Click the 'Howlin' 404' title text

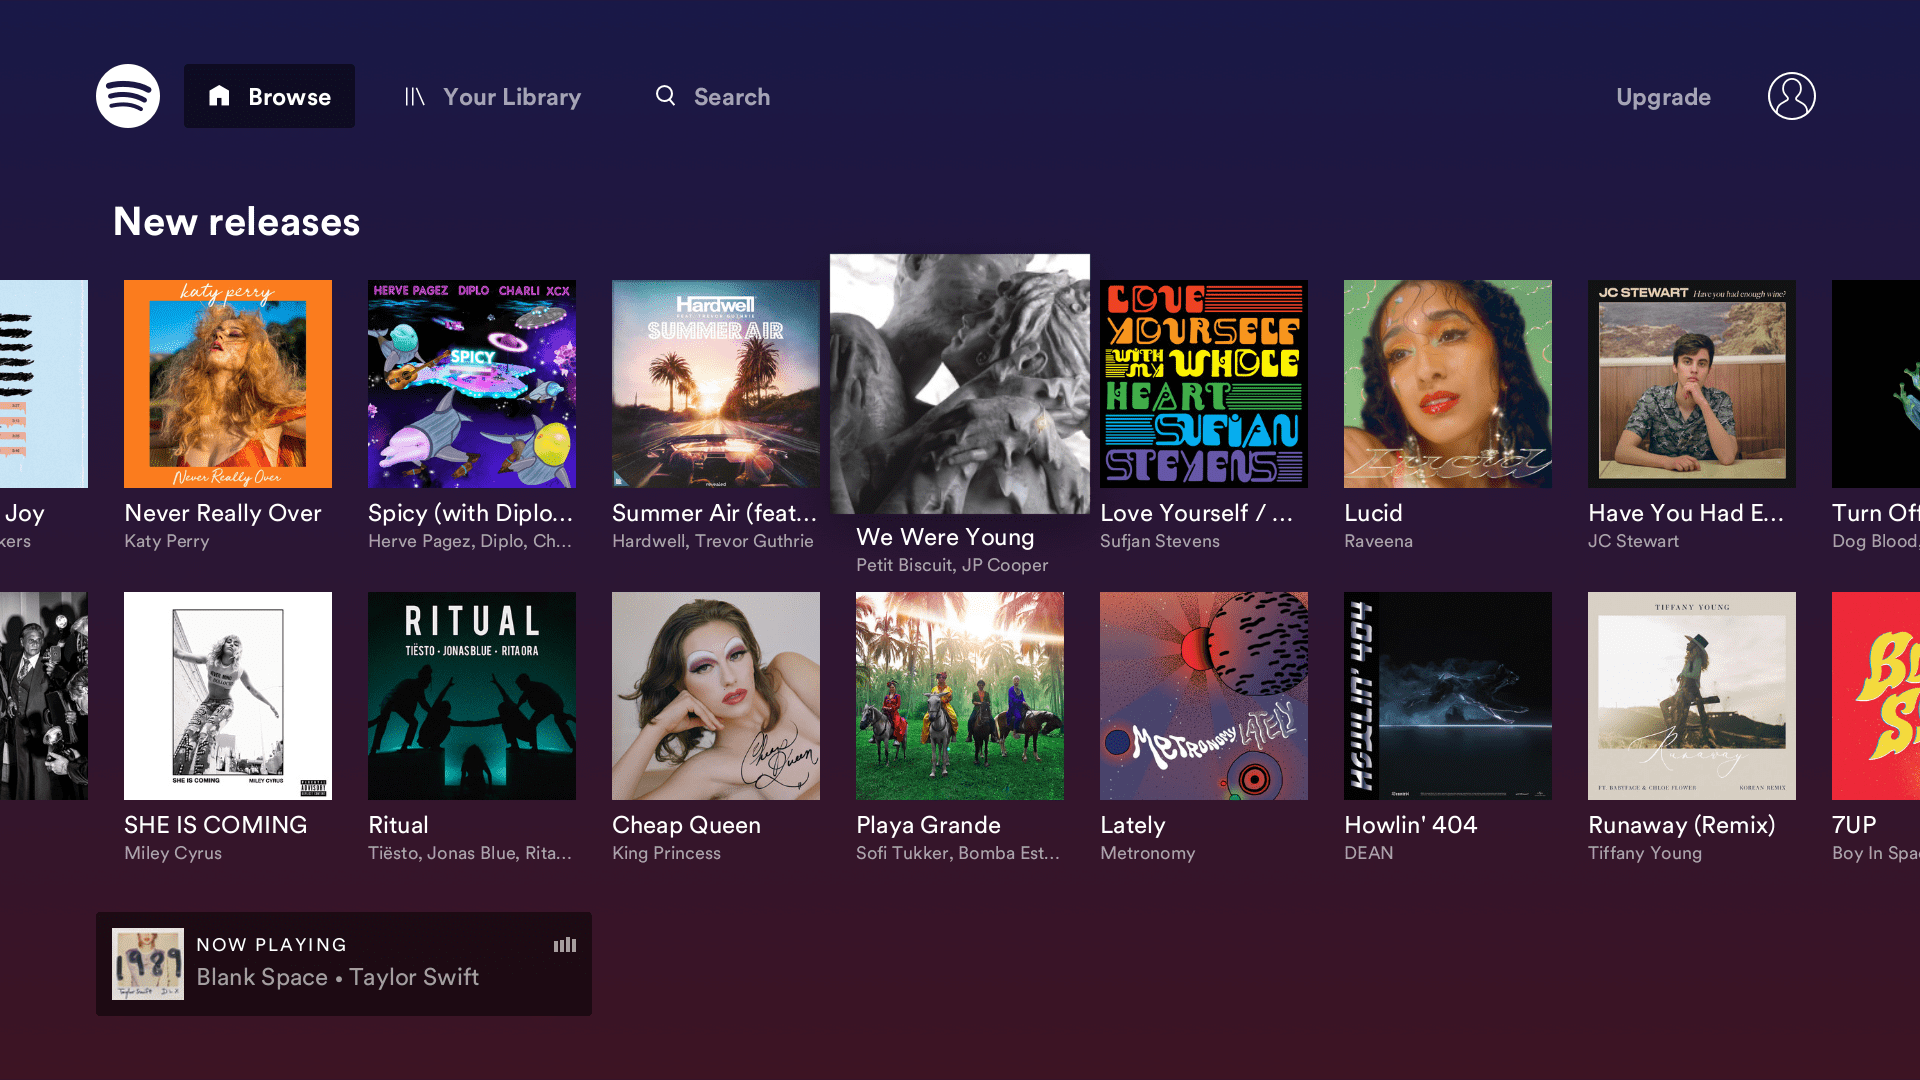pyautogui.click(x=1410, y=825)
